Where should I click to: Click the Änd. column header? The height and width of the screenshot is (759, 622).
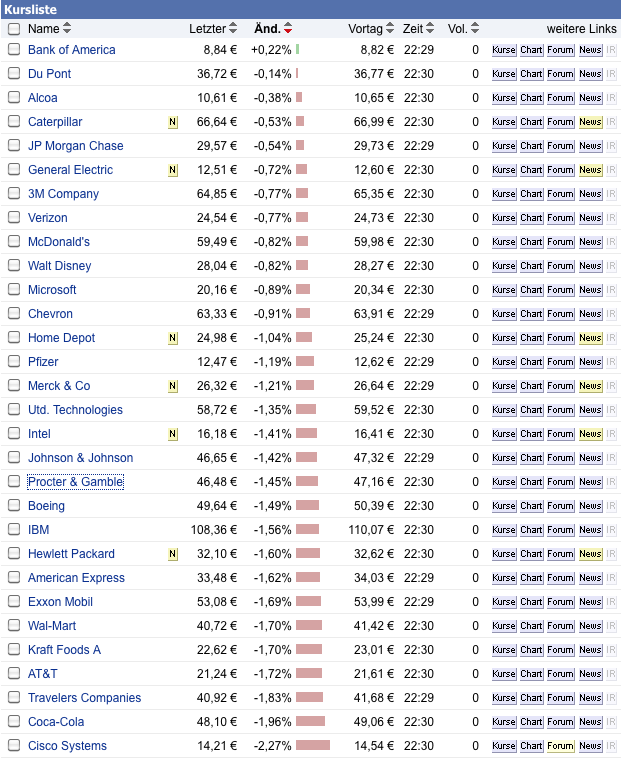pos(266,29)
